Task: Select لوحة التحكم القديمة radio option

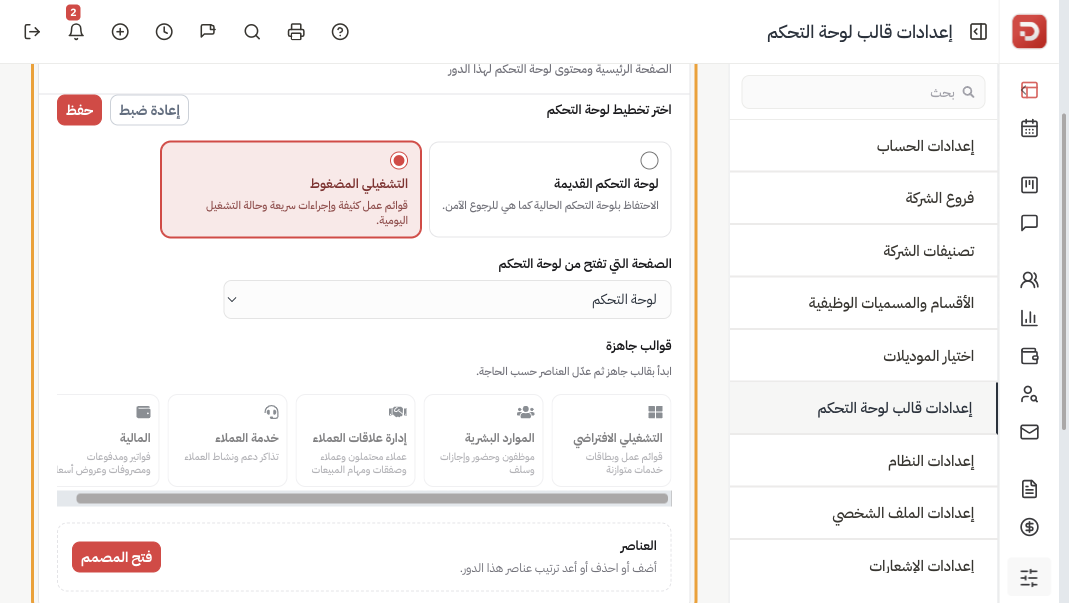Action: (x=649, y=160)
